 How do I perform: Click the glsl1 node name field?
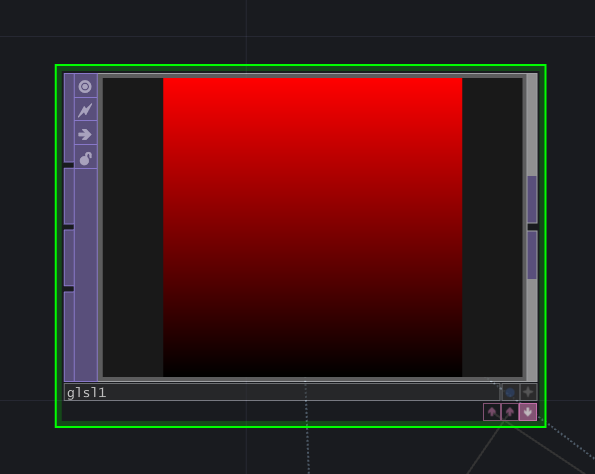282,392
